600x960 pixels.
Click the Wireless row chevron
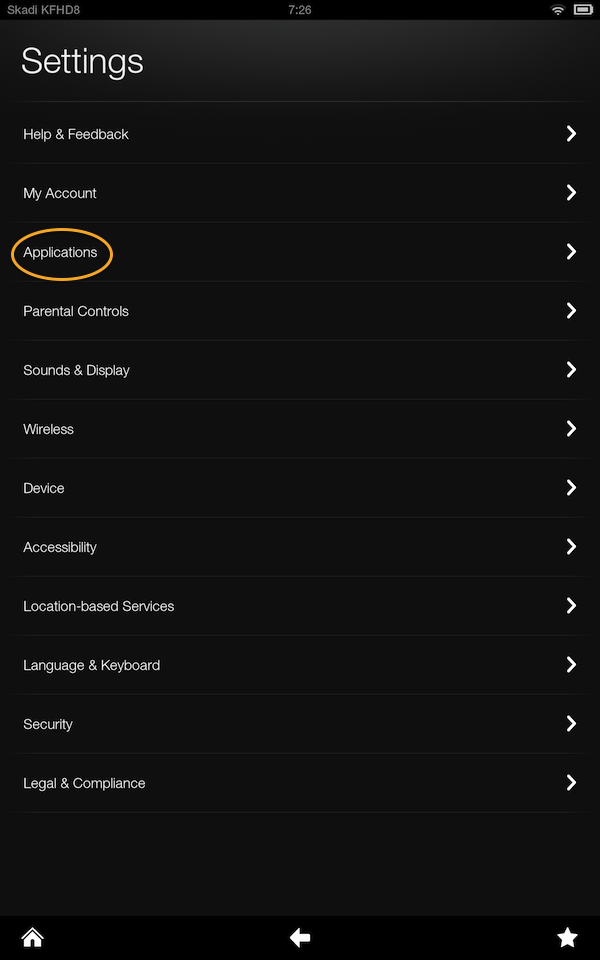click(x=571, y=429)
